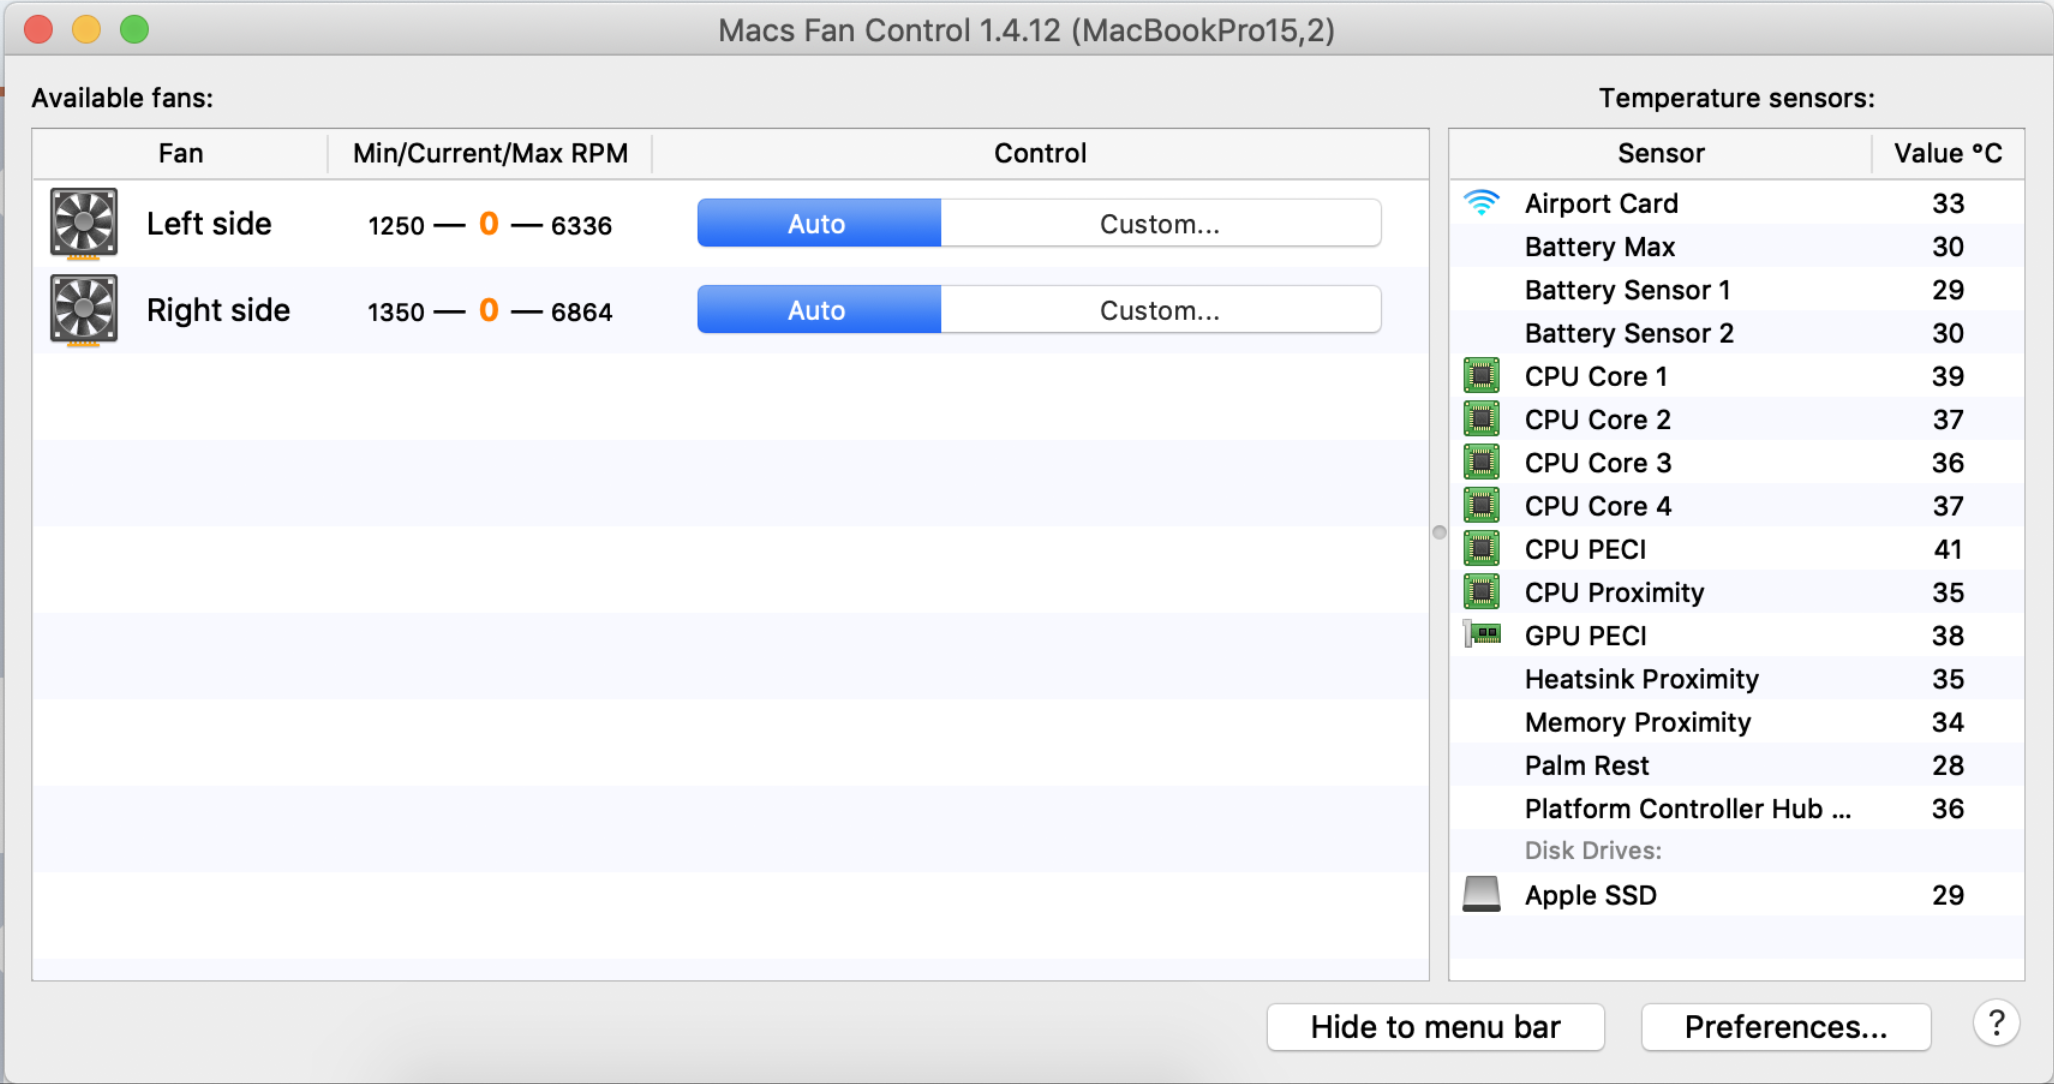Click Left side fan min RPM 1250

pyautogui.click(x=396, y=225)
